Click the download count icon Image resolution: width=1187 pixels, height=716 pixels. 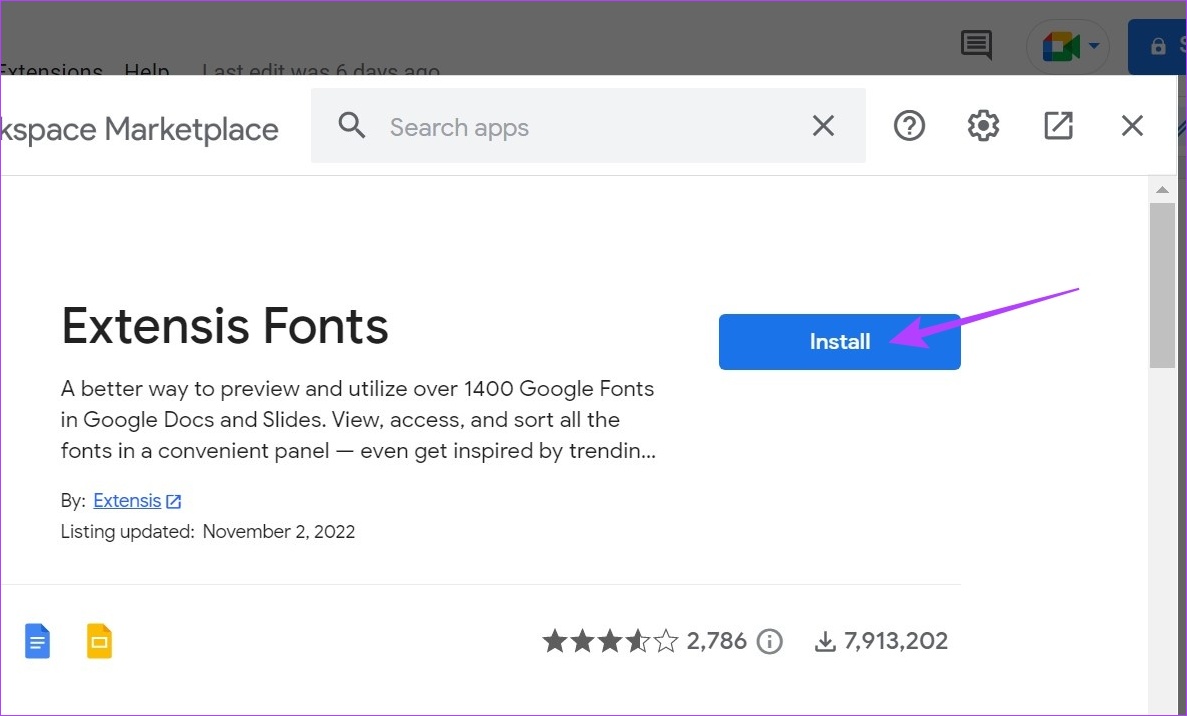824,642
